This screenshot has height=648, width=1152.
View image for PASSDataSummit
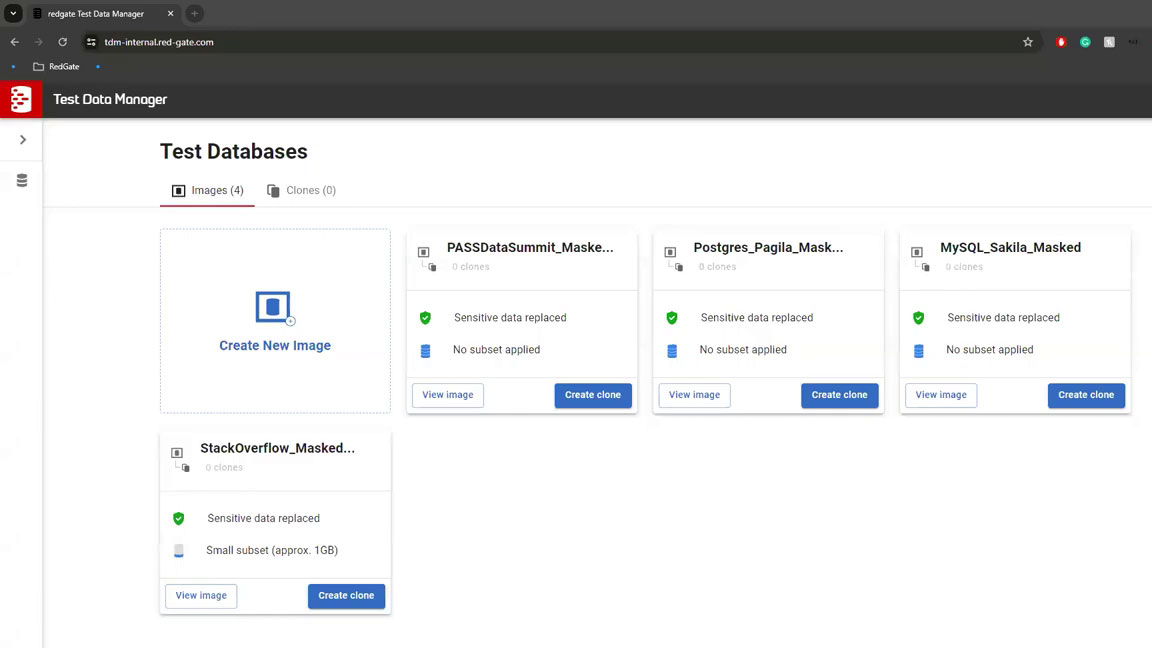pos(447,395)
